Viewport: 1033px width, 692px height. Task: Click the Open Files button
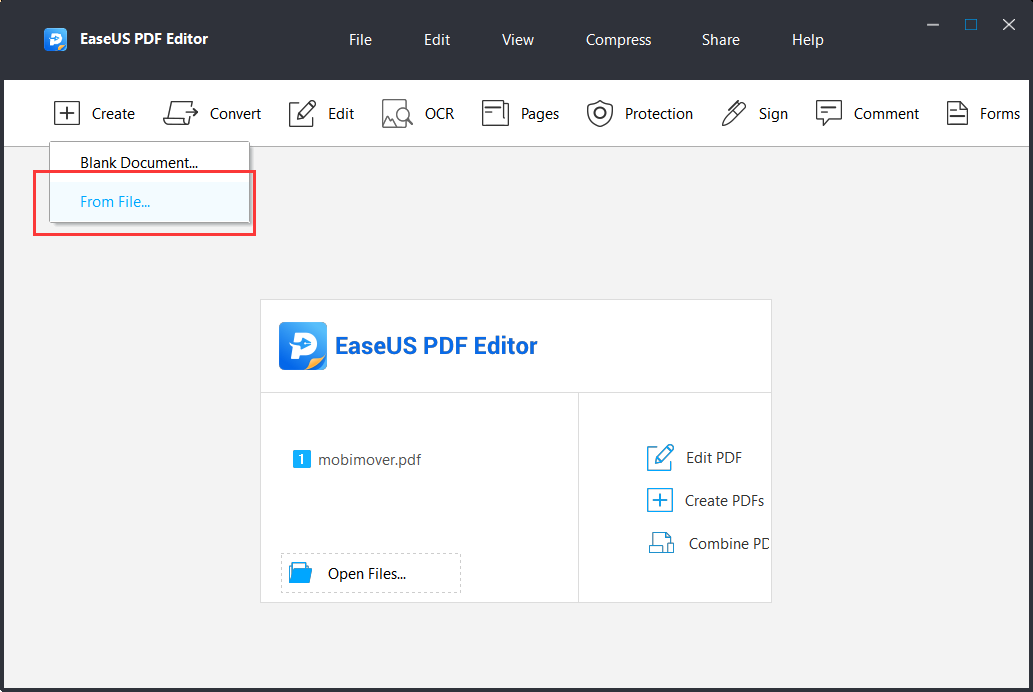click(370, 572)
